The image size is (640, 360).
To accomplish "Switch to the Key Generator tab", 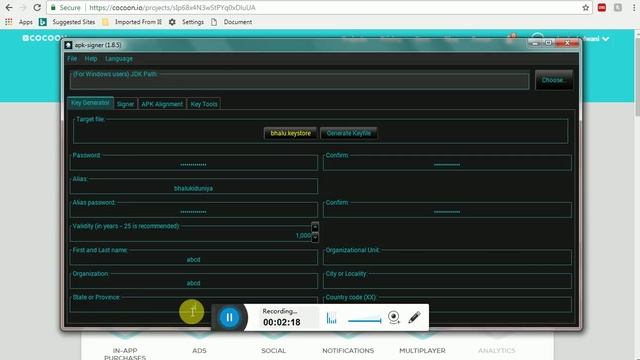I will 90,103.
